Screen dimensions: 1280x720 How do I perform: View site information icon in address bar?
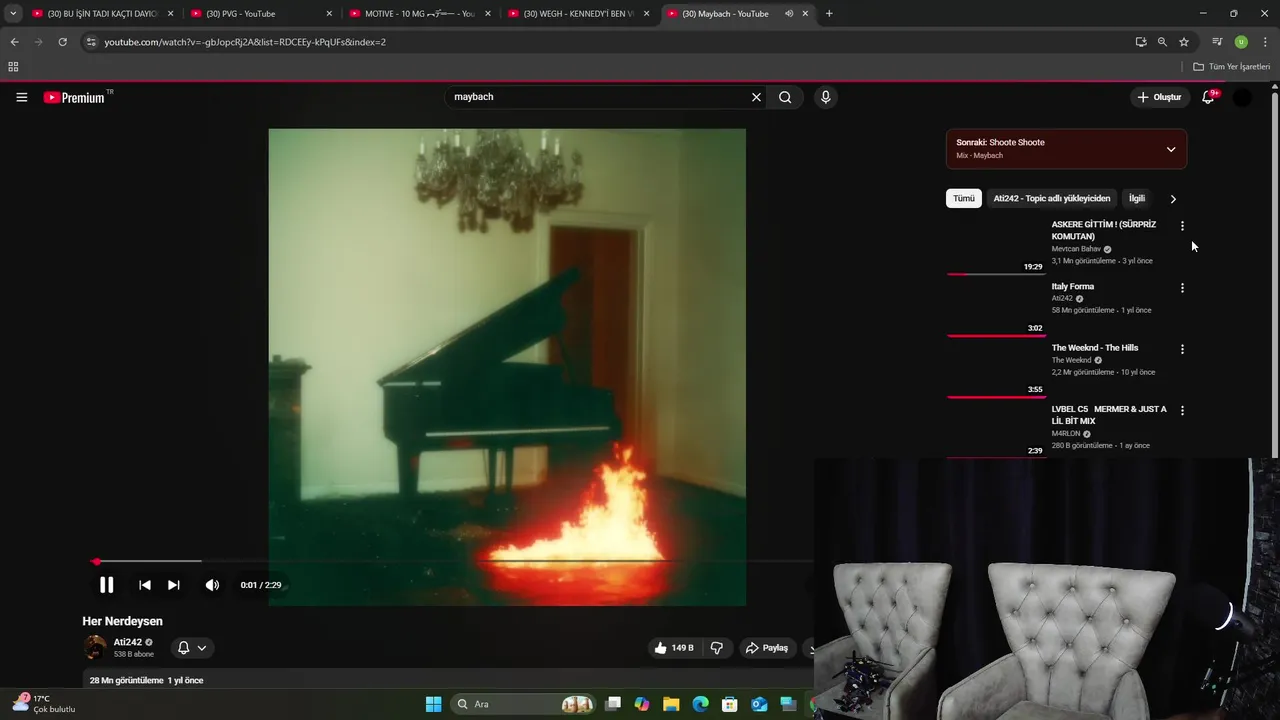[x=91, y=42]
